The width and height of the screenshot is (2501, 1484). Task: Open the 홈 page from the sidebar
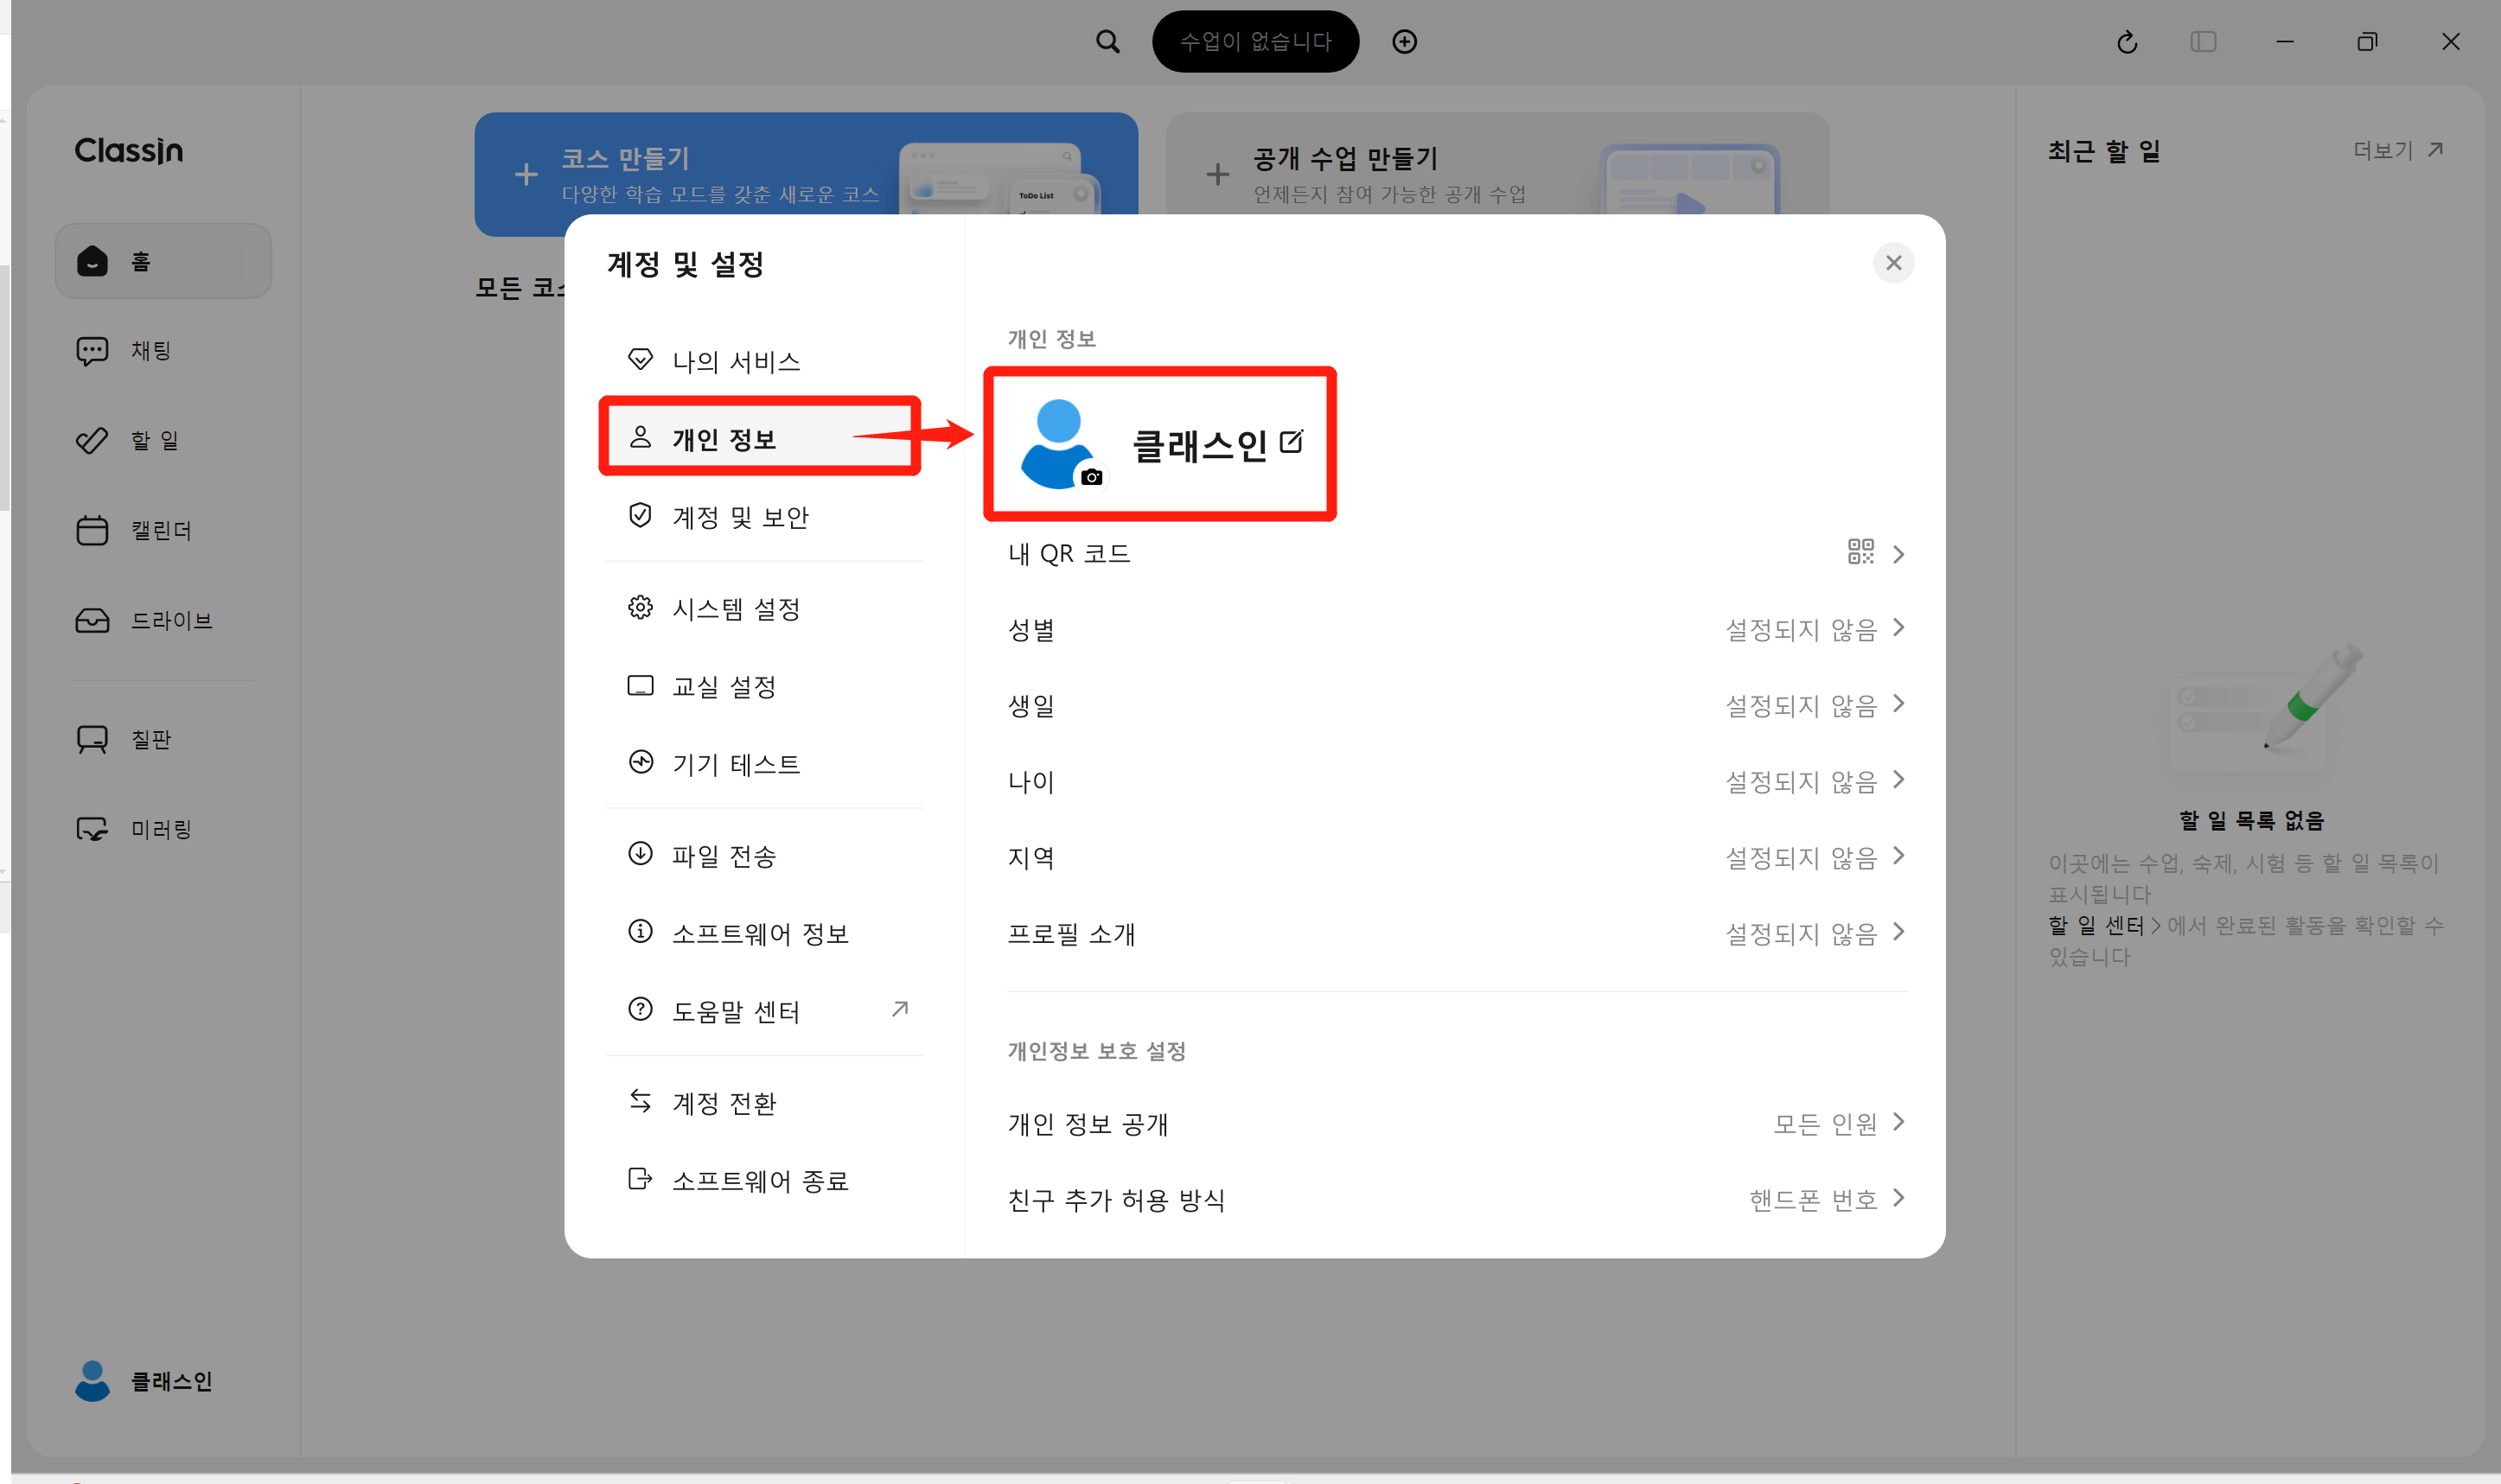point(163,261)
